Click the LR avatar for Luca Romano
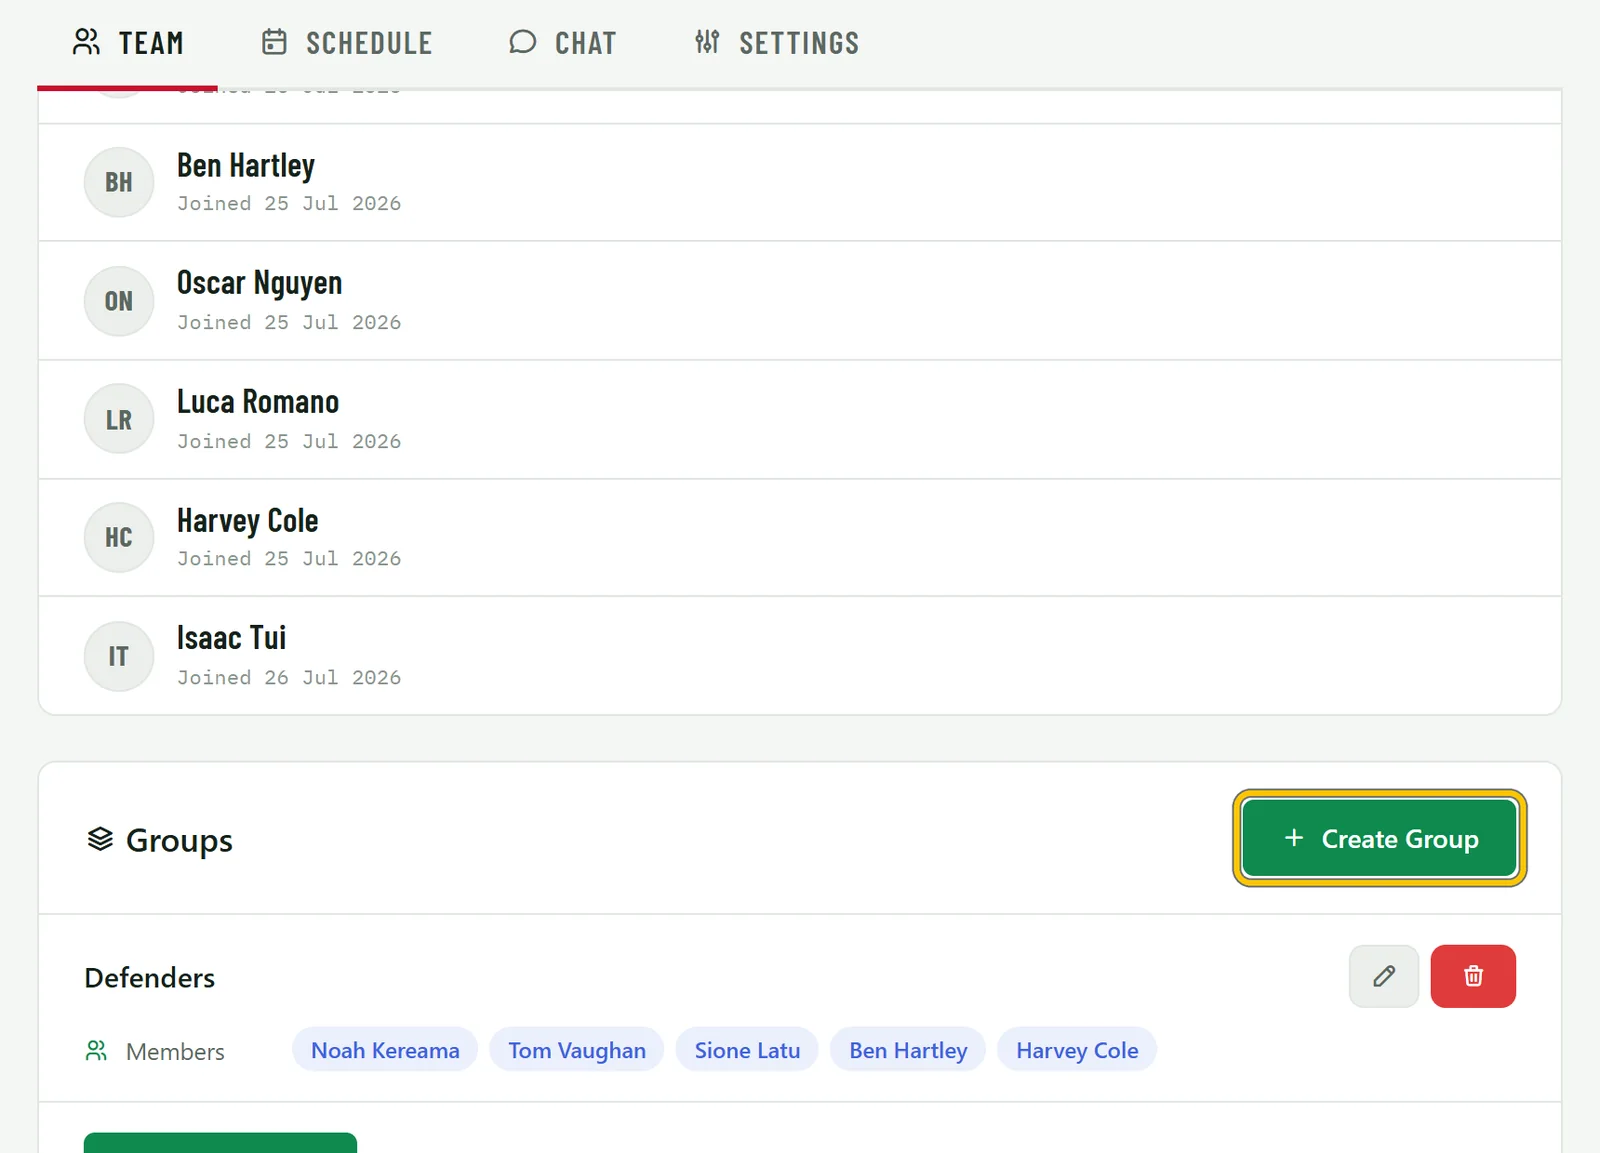Image resolution: width=1600 pixels, height=1153 pixels. pos(119,419)
